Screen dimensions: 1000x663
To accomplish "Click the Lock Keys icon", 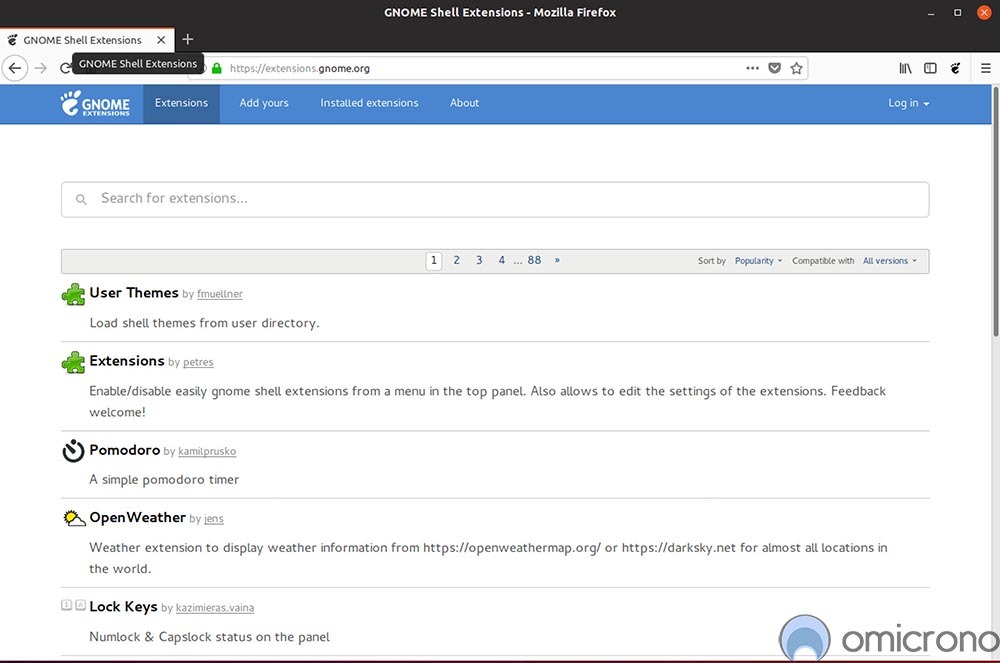I will (73, 605).
